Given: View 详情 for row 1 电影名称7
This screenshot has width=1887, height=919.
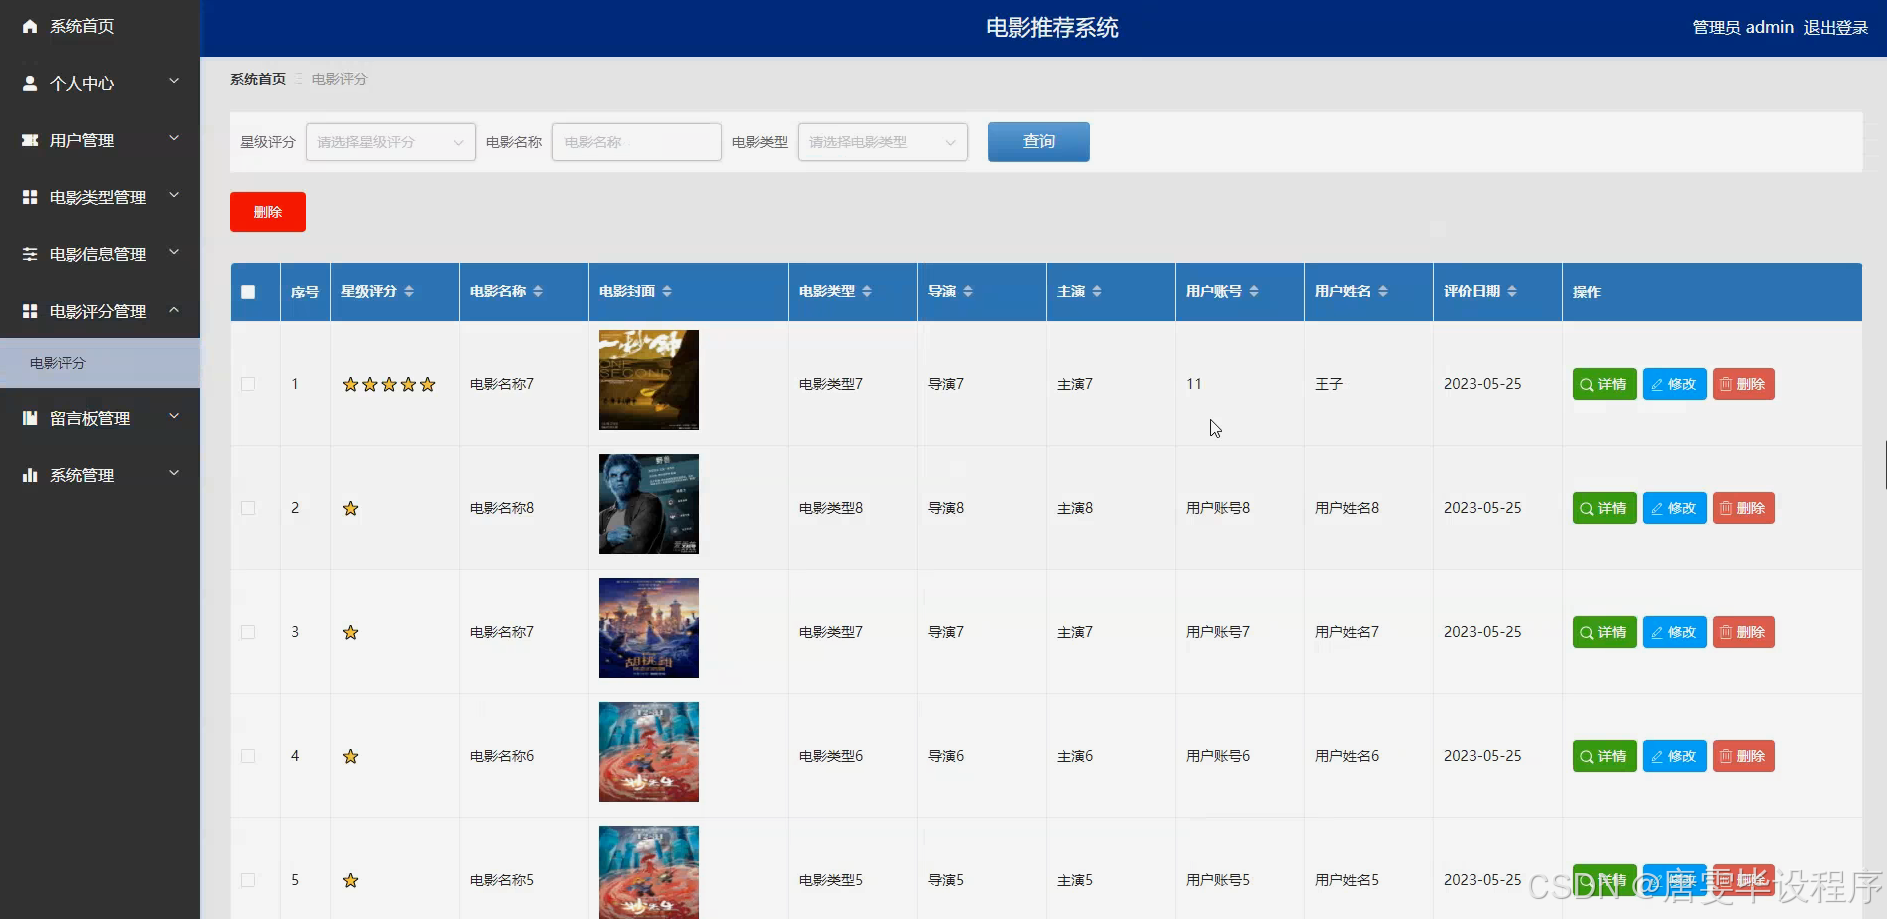Looking at the screenshot, I should pos(1605,384).
